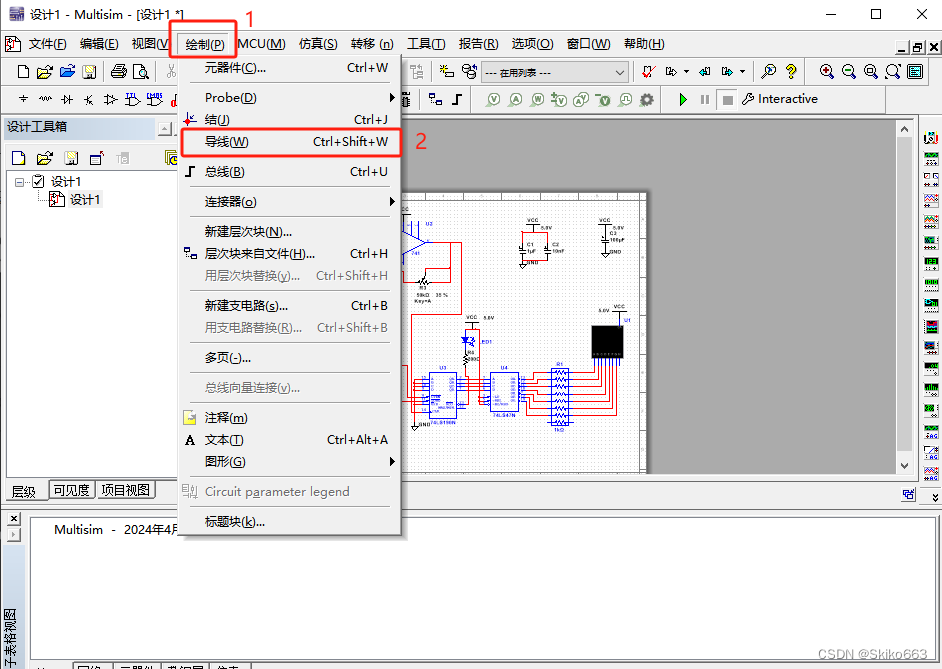Pause the simulation
The width and height of the screenshot is (942, 669).
point(705,99)
